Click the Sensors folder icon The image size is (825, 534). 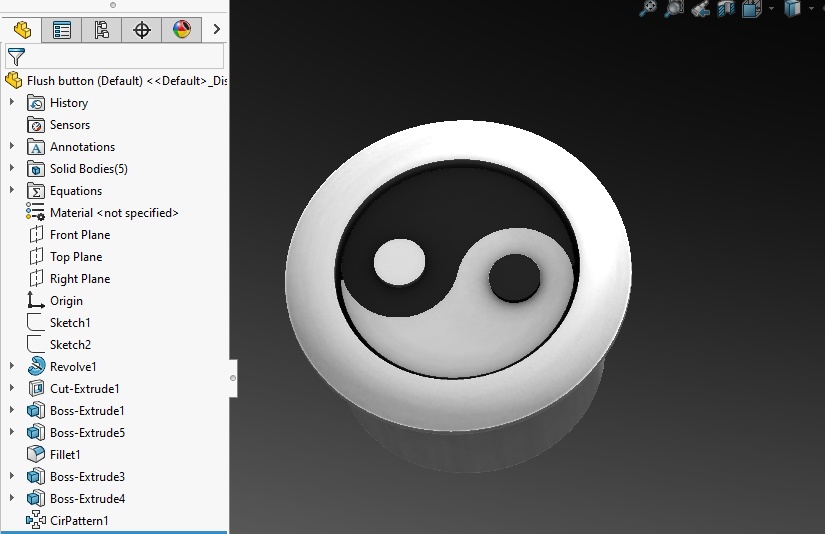pyautogui.click(x=36, y=125)
